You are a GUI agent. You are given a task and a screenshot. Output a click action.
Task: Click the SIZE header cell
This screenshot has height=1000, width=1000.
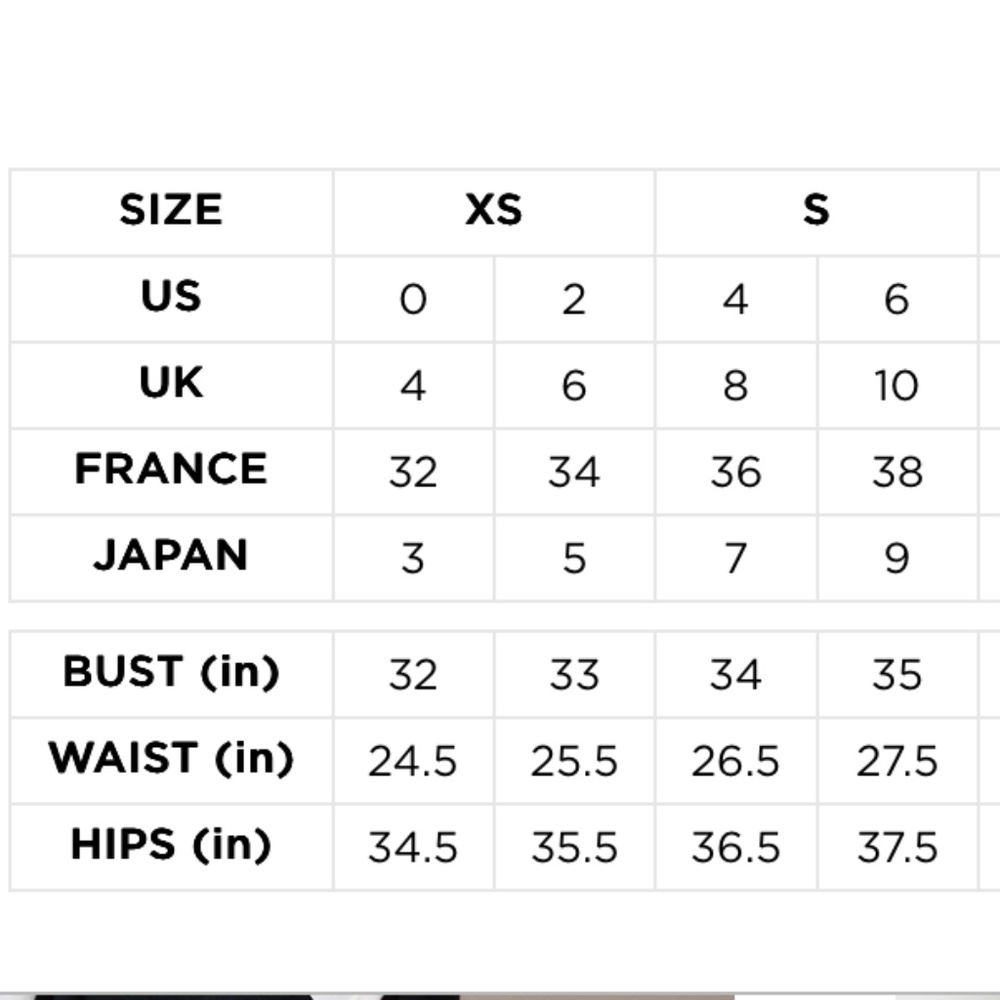(x=171, y=211)
